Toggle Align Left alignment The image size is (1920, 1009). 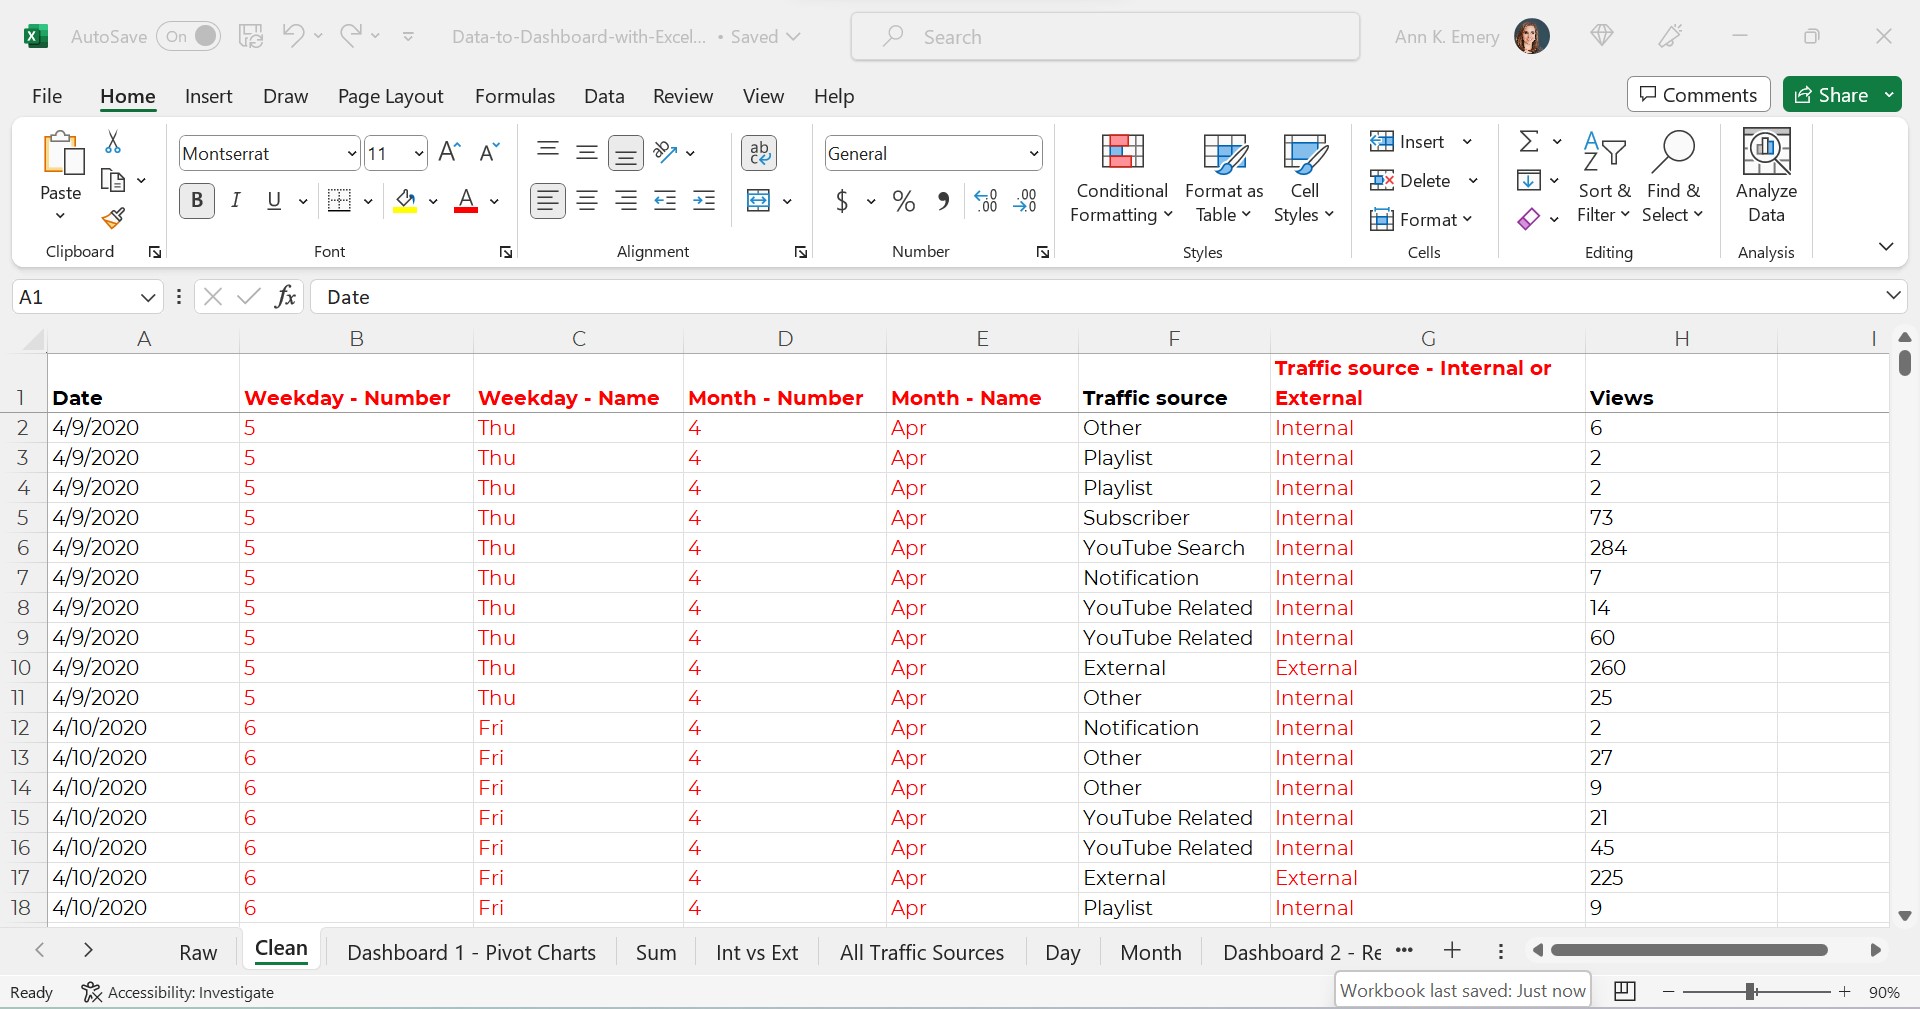coord(547,201)
